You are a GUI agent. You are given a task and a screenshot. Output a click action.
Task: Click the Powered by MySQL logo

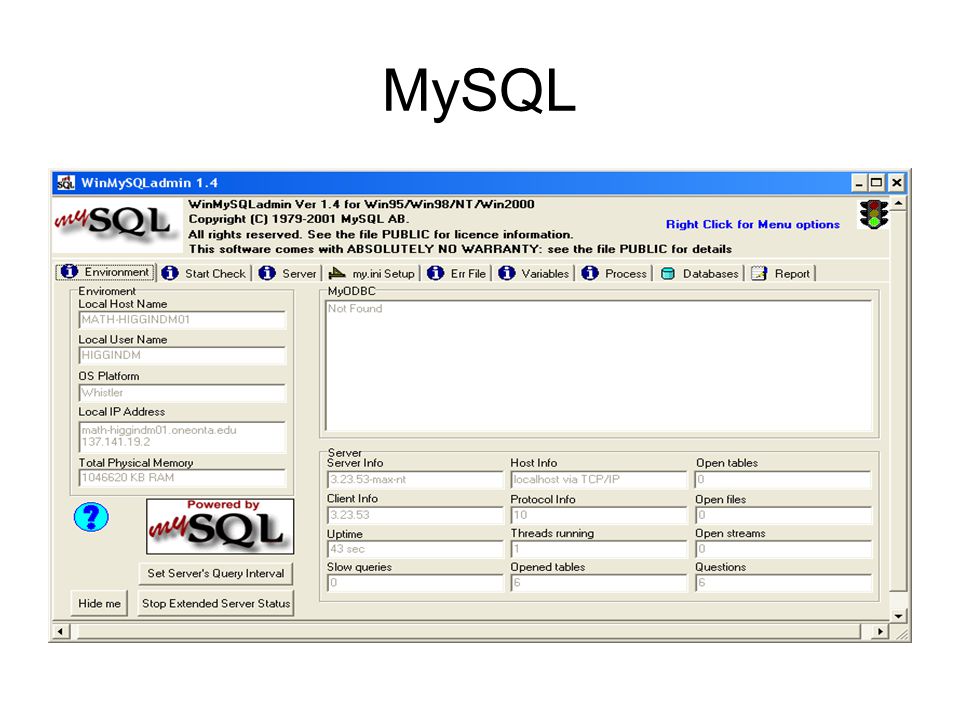coord(220,526)
